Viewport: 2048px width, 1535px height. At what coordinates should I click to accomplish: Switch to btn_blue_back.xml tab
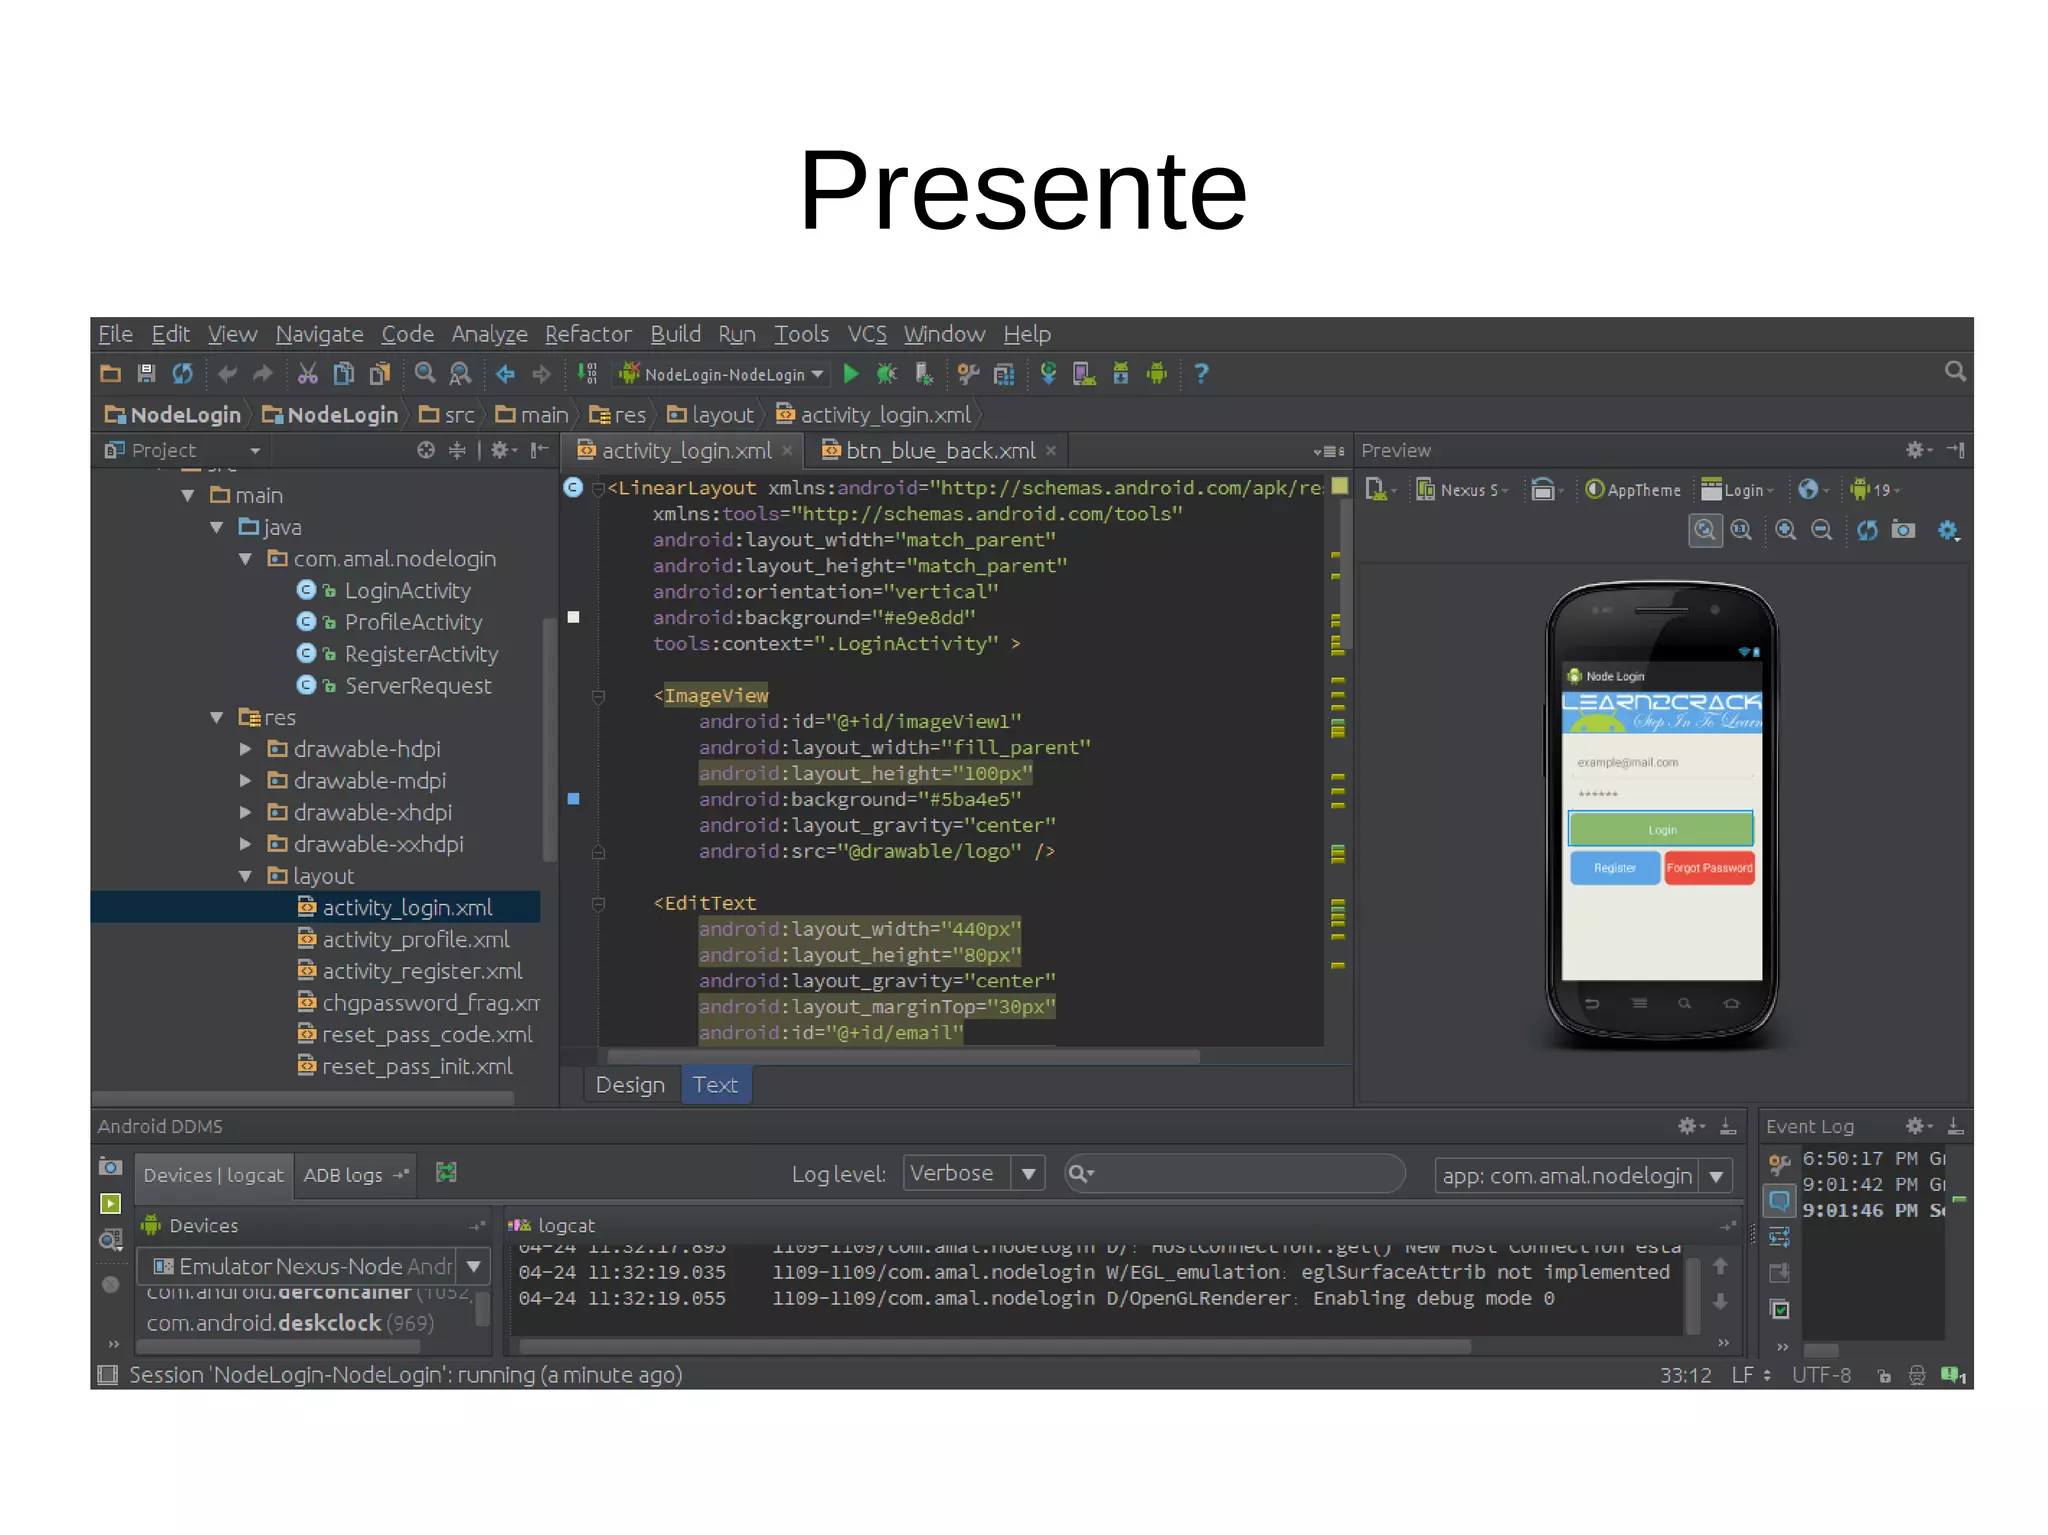939,451
